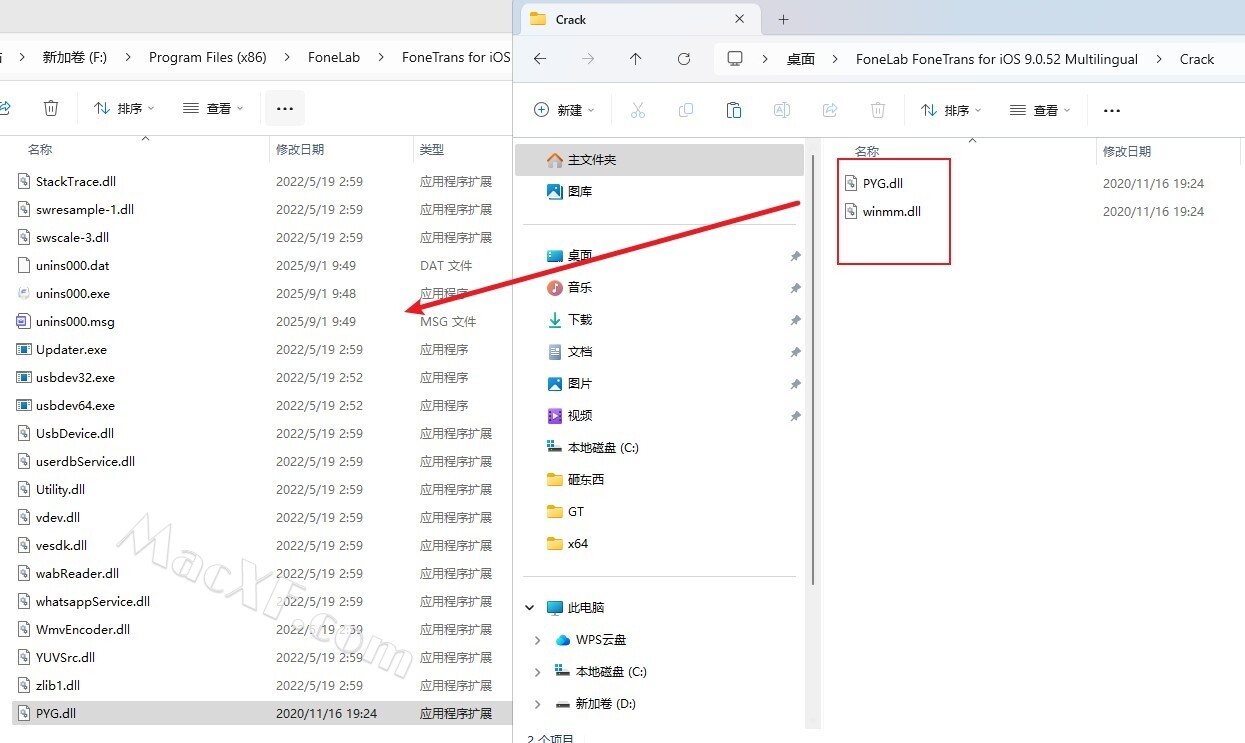Open the 查看 dropdown in Crack window
The width and height of the screenshot is (1245, 743).
pos(1040,110)
